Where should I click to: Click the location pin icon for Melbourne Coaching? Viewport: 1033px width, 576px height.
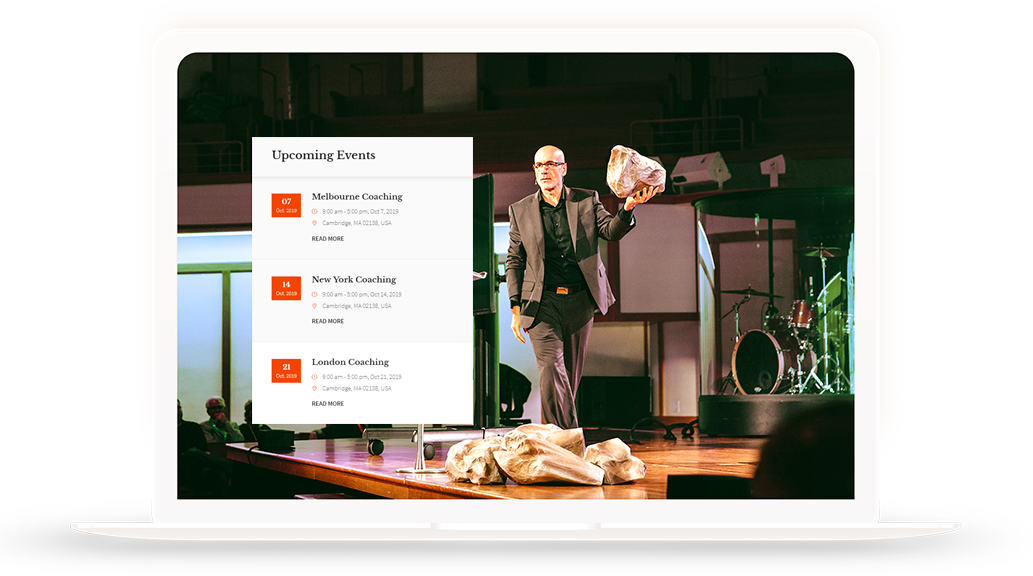click(x=315, y=224)
